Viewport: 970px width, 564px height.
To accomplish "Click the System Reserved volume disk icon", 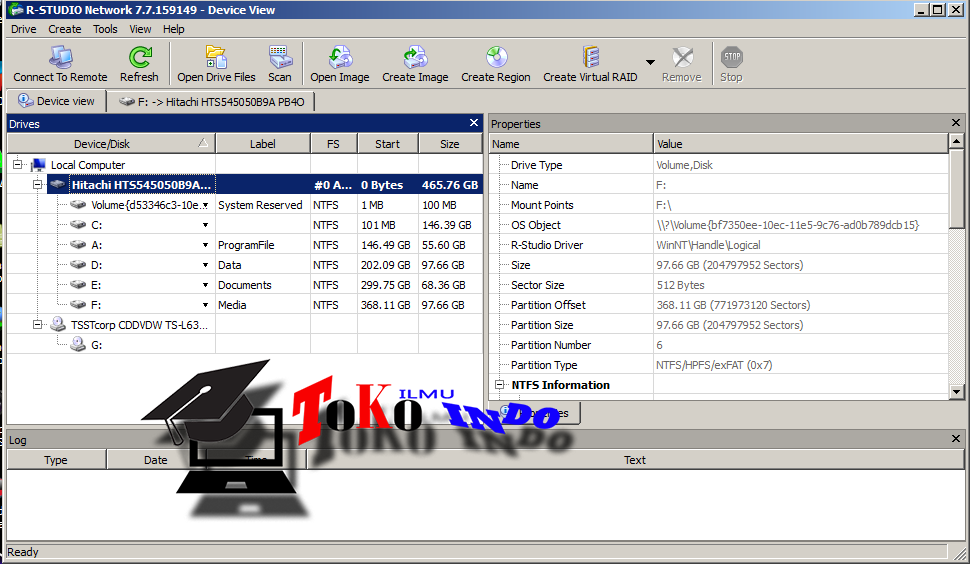I will point(78,205).
